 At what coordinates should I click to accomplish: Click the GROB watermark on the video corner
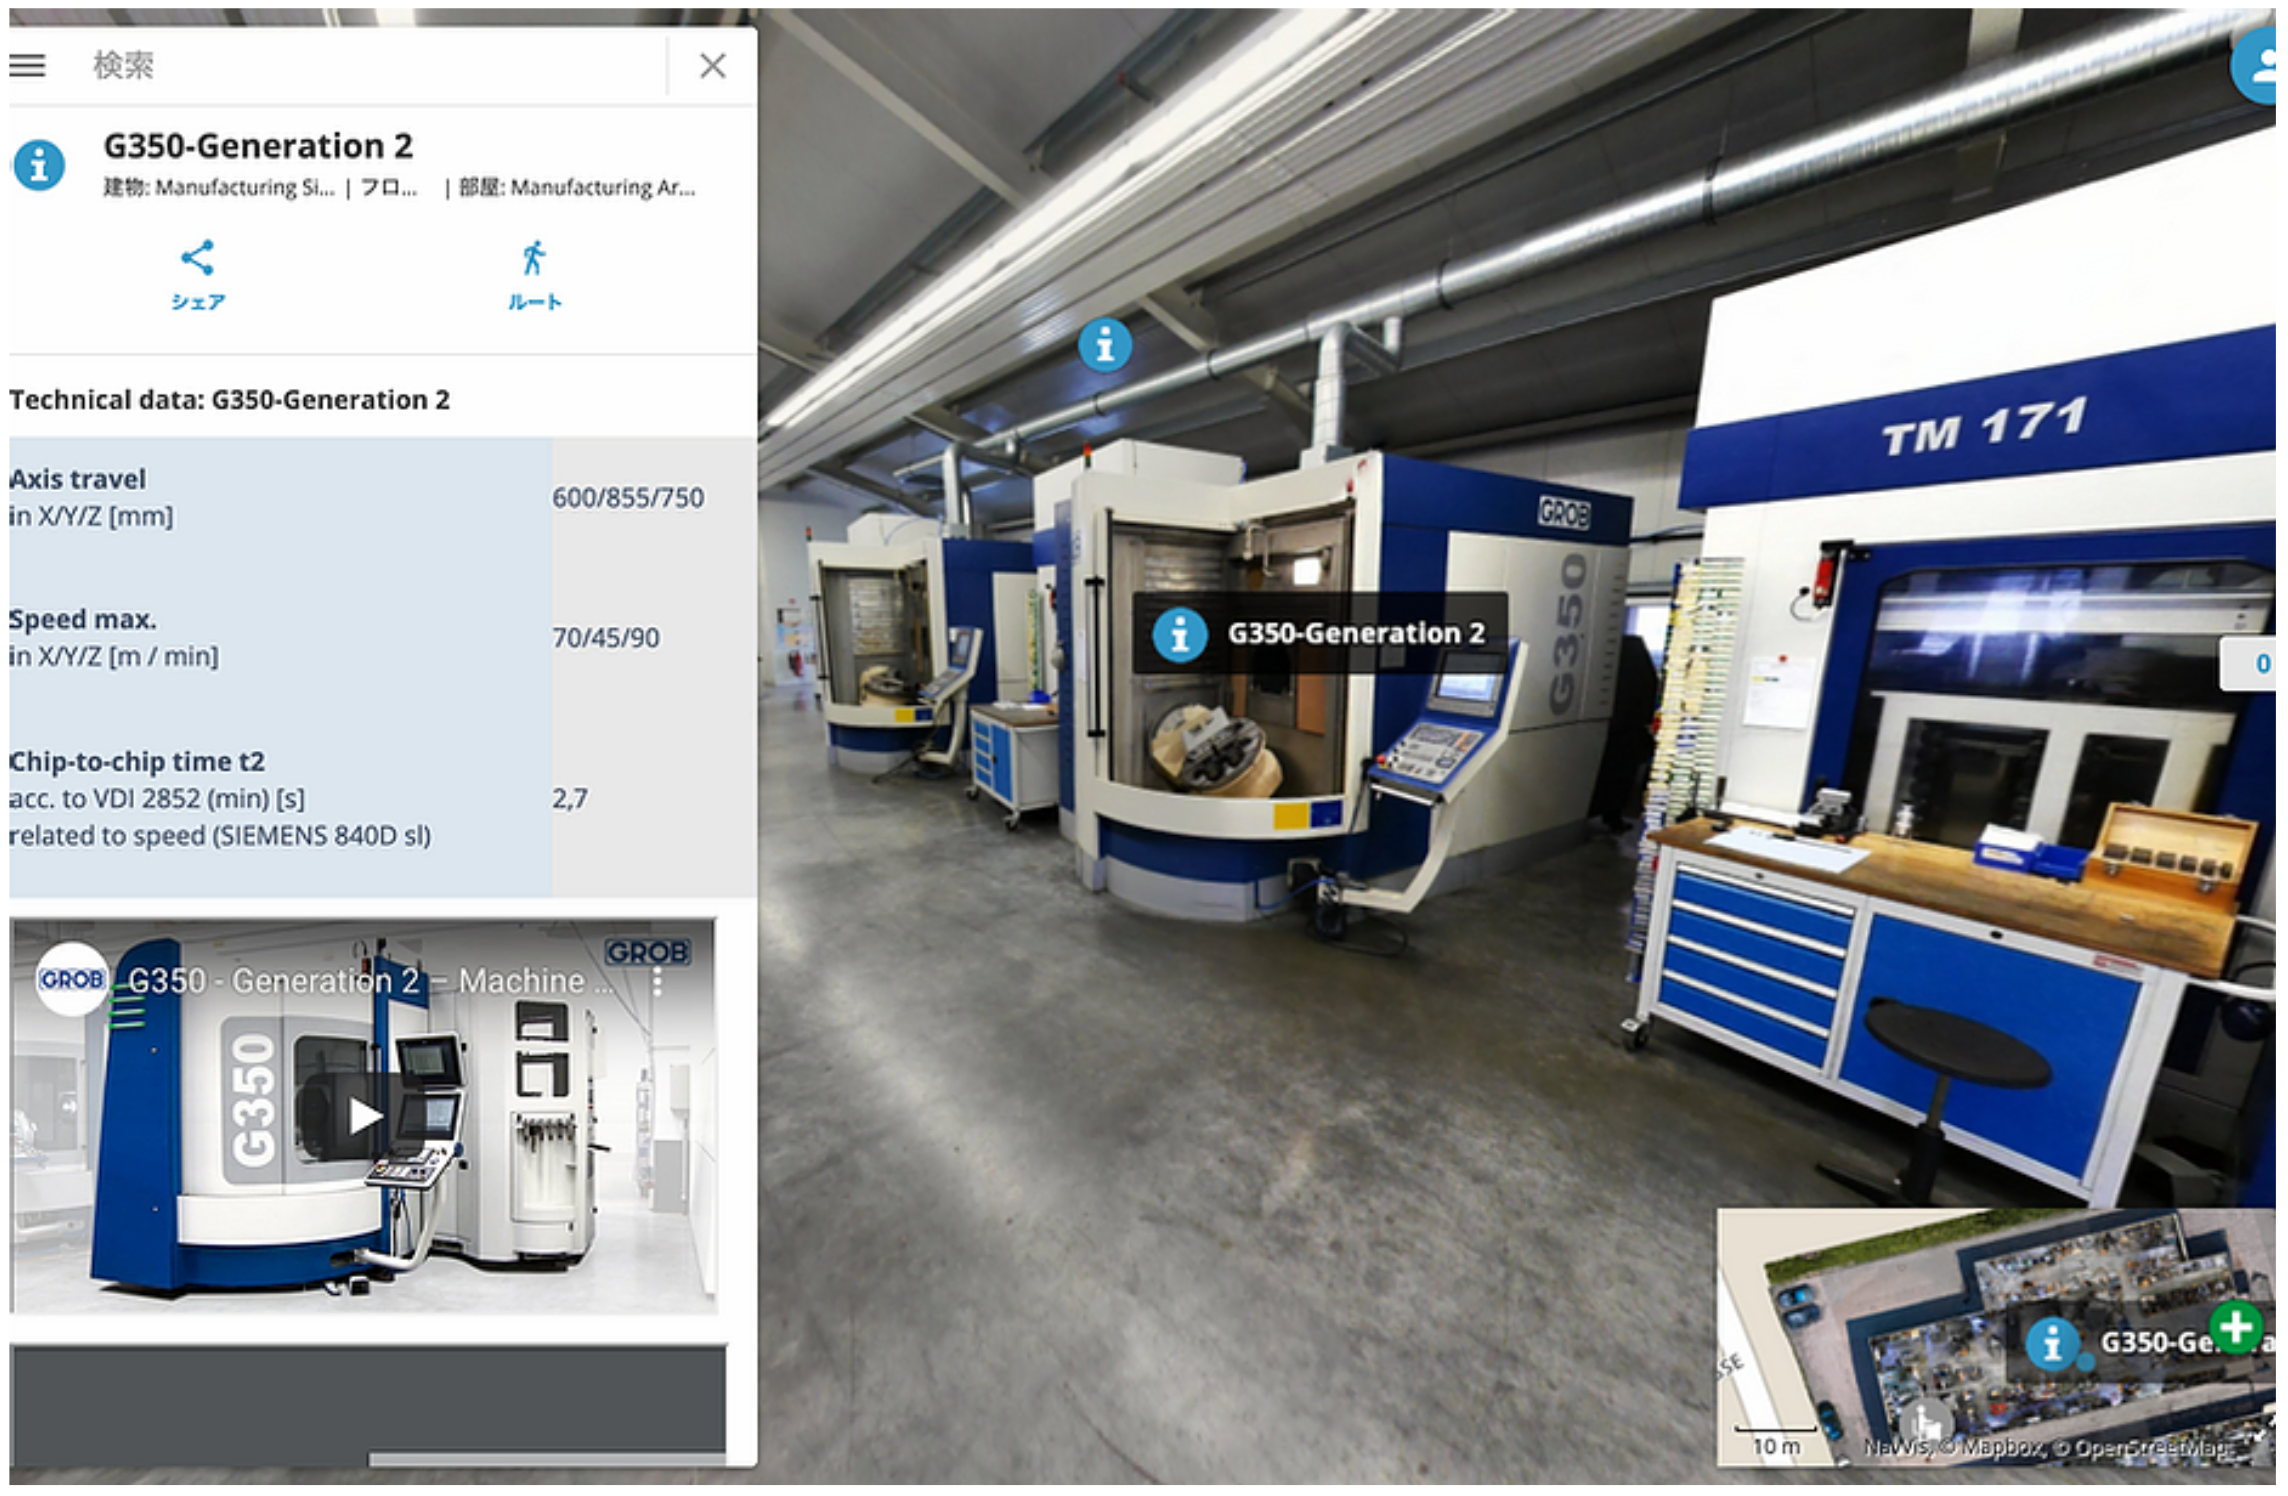click(x=647, y=952)
